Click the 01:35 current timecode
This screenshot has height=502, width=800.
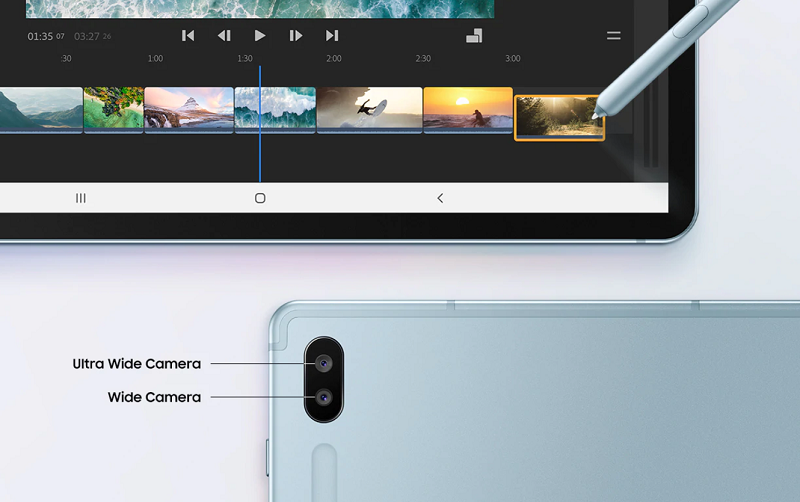click(40, 37)
